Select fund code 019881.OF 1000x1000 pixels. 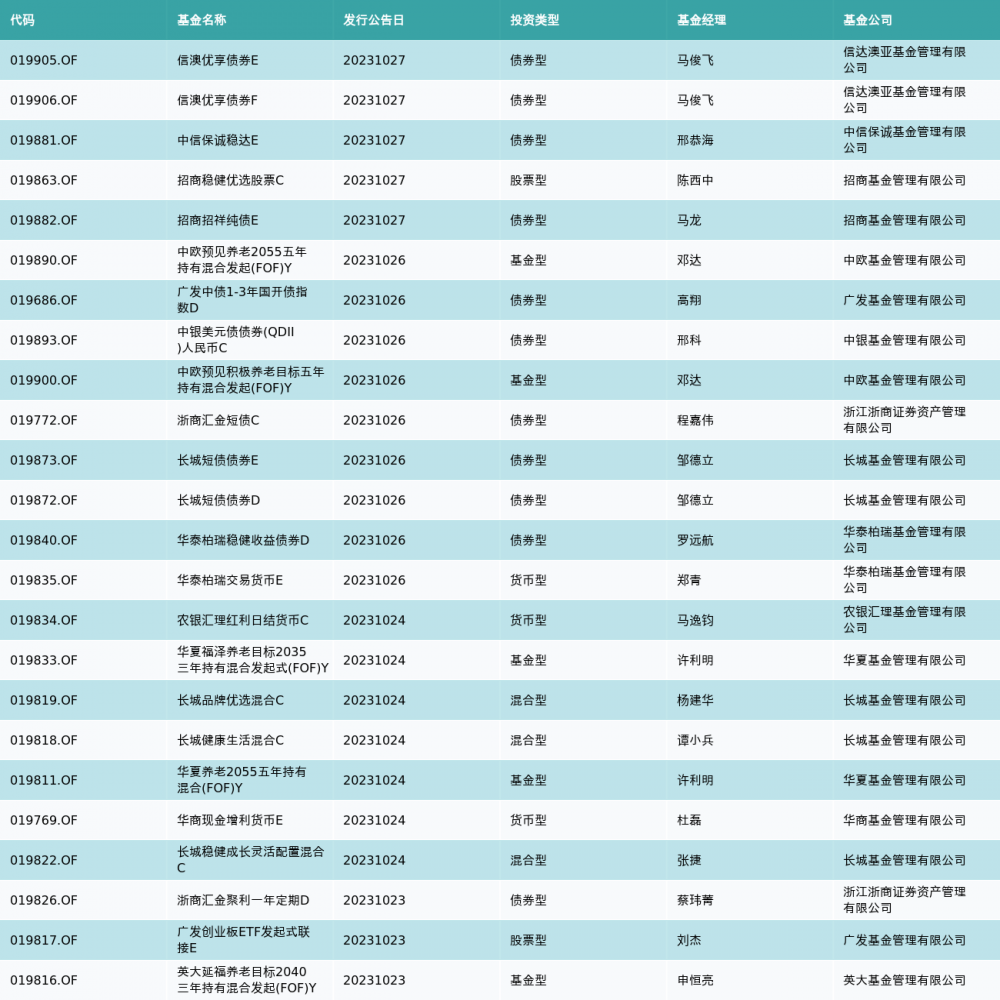point(43,140)
